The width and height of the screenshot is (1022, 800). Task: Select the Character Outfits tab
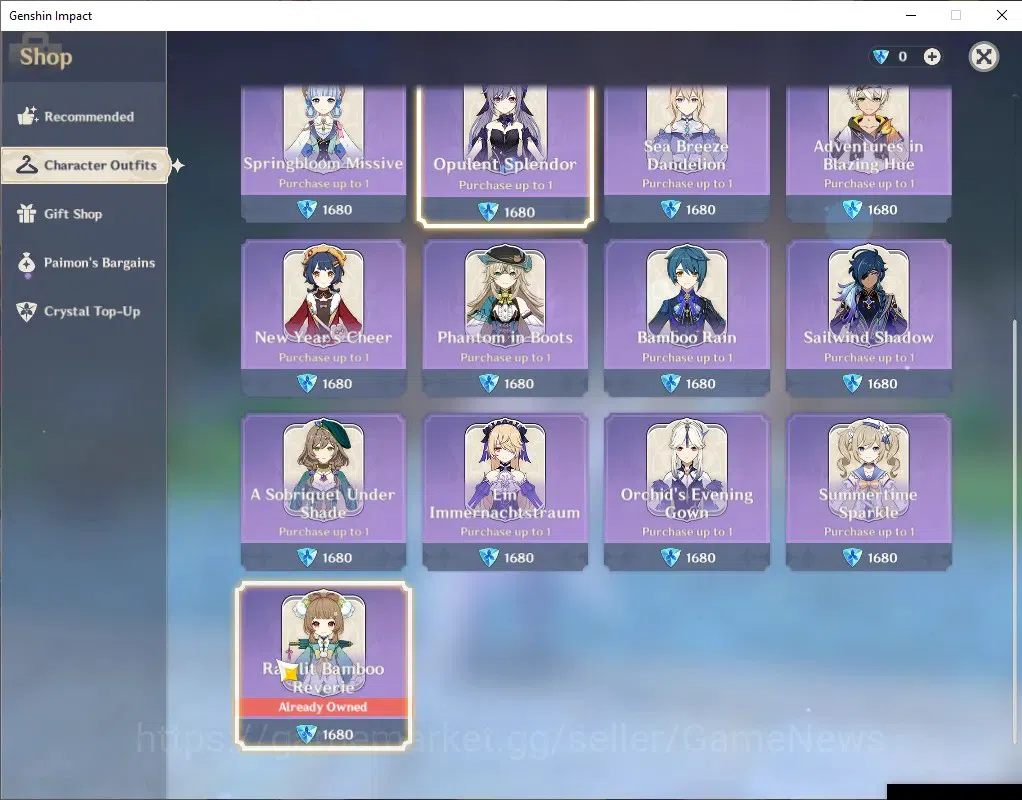[85, 166]
